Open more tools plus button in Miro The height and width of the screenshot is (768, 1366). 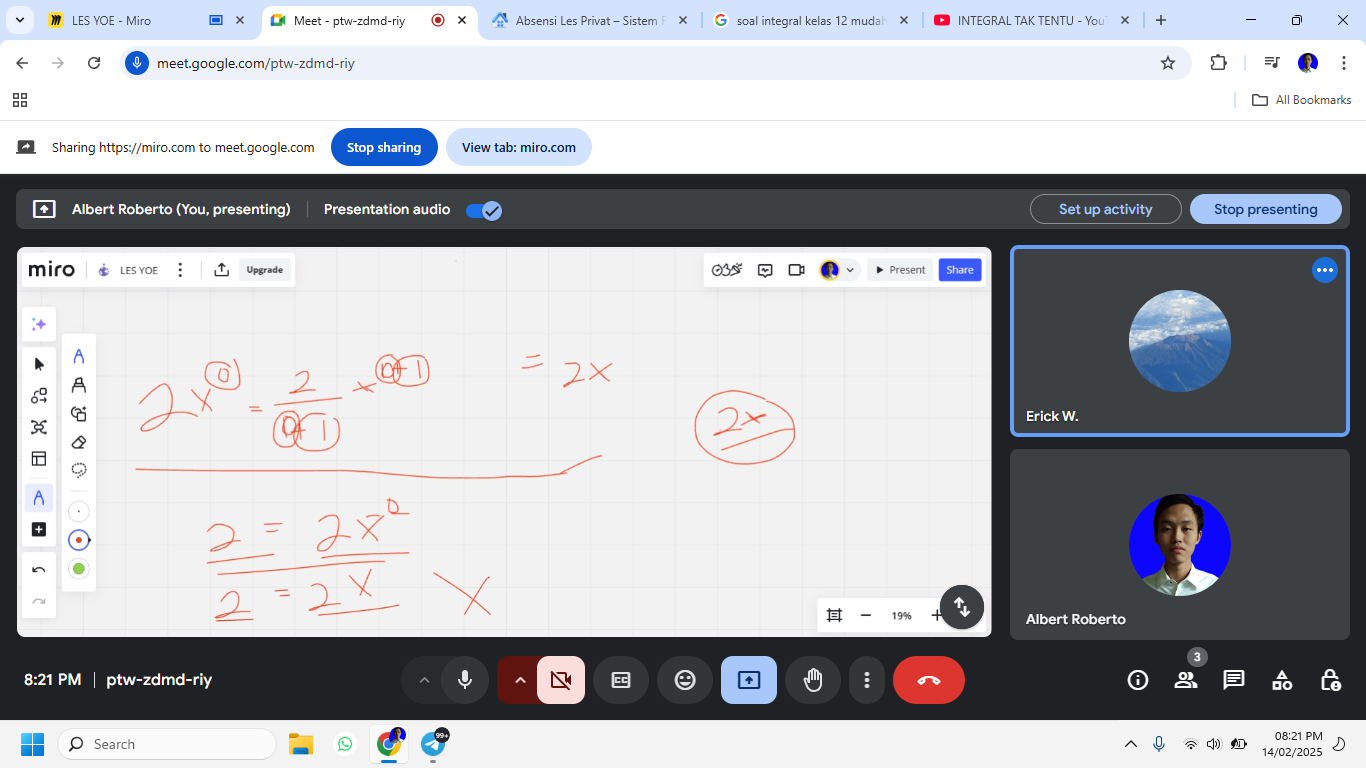pos(39,530)
